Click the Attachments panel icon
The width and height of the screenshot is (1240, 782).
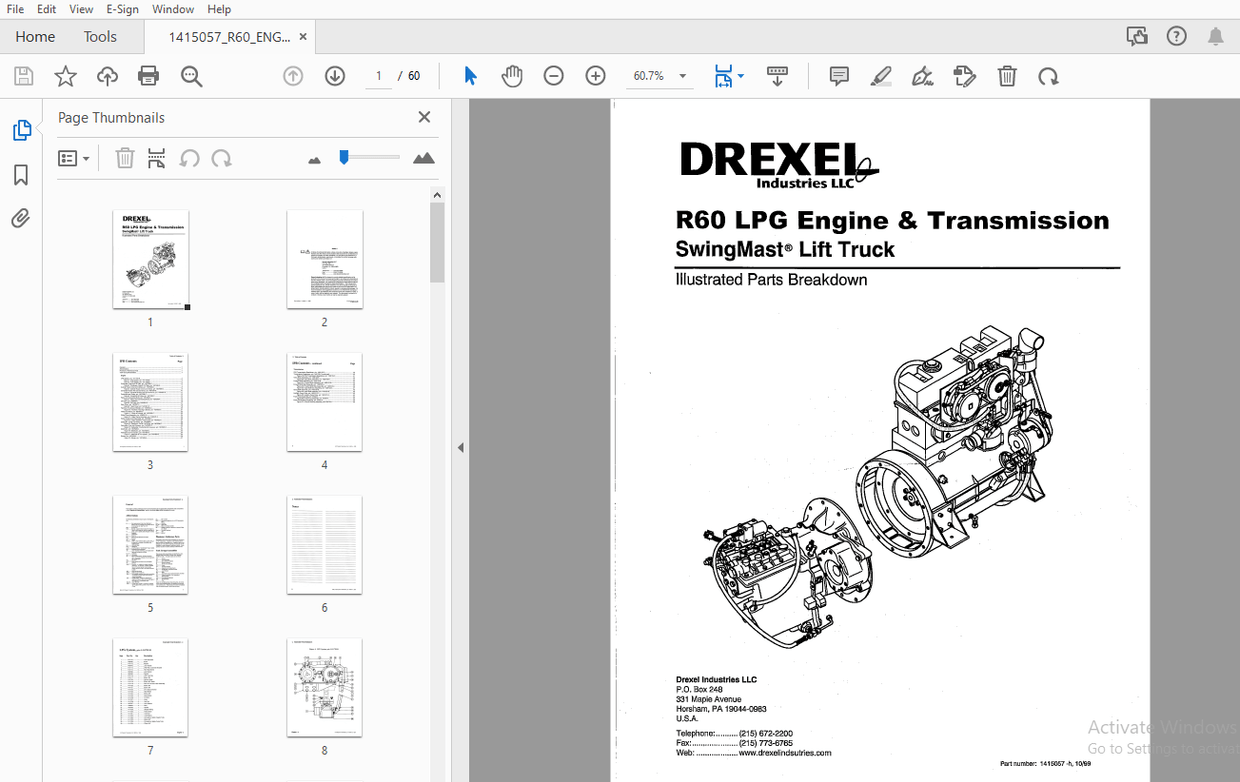22,218
